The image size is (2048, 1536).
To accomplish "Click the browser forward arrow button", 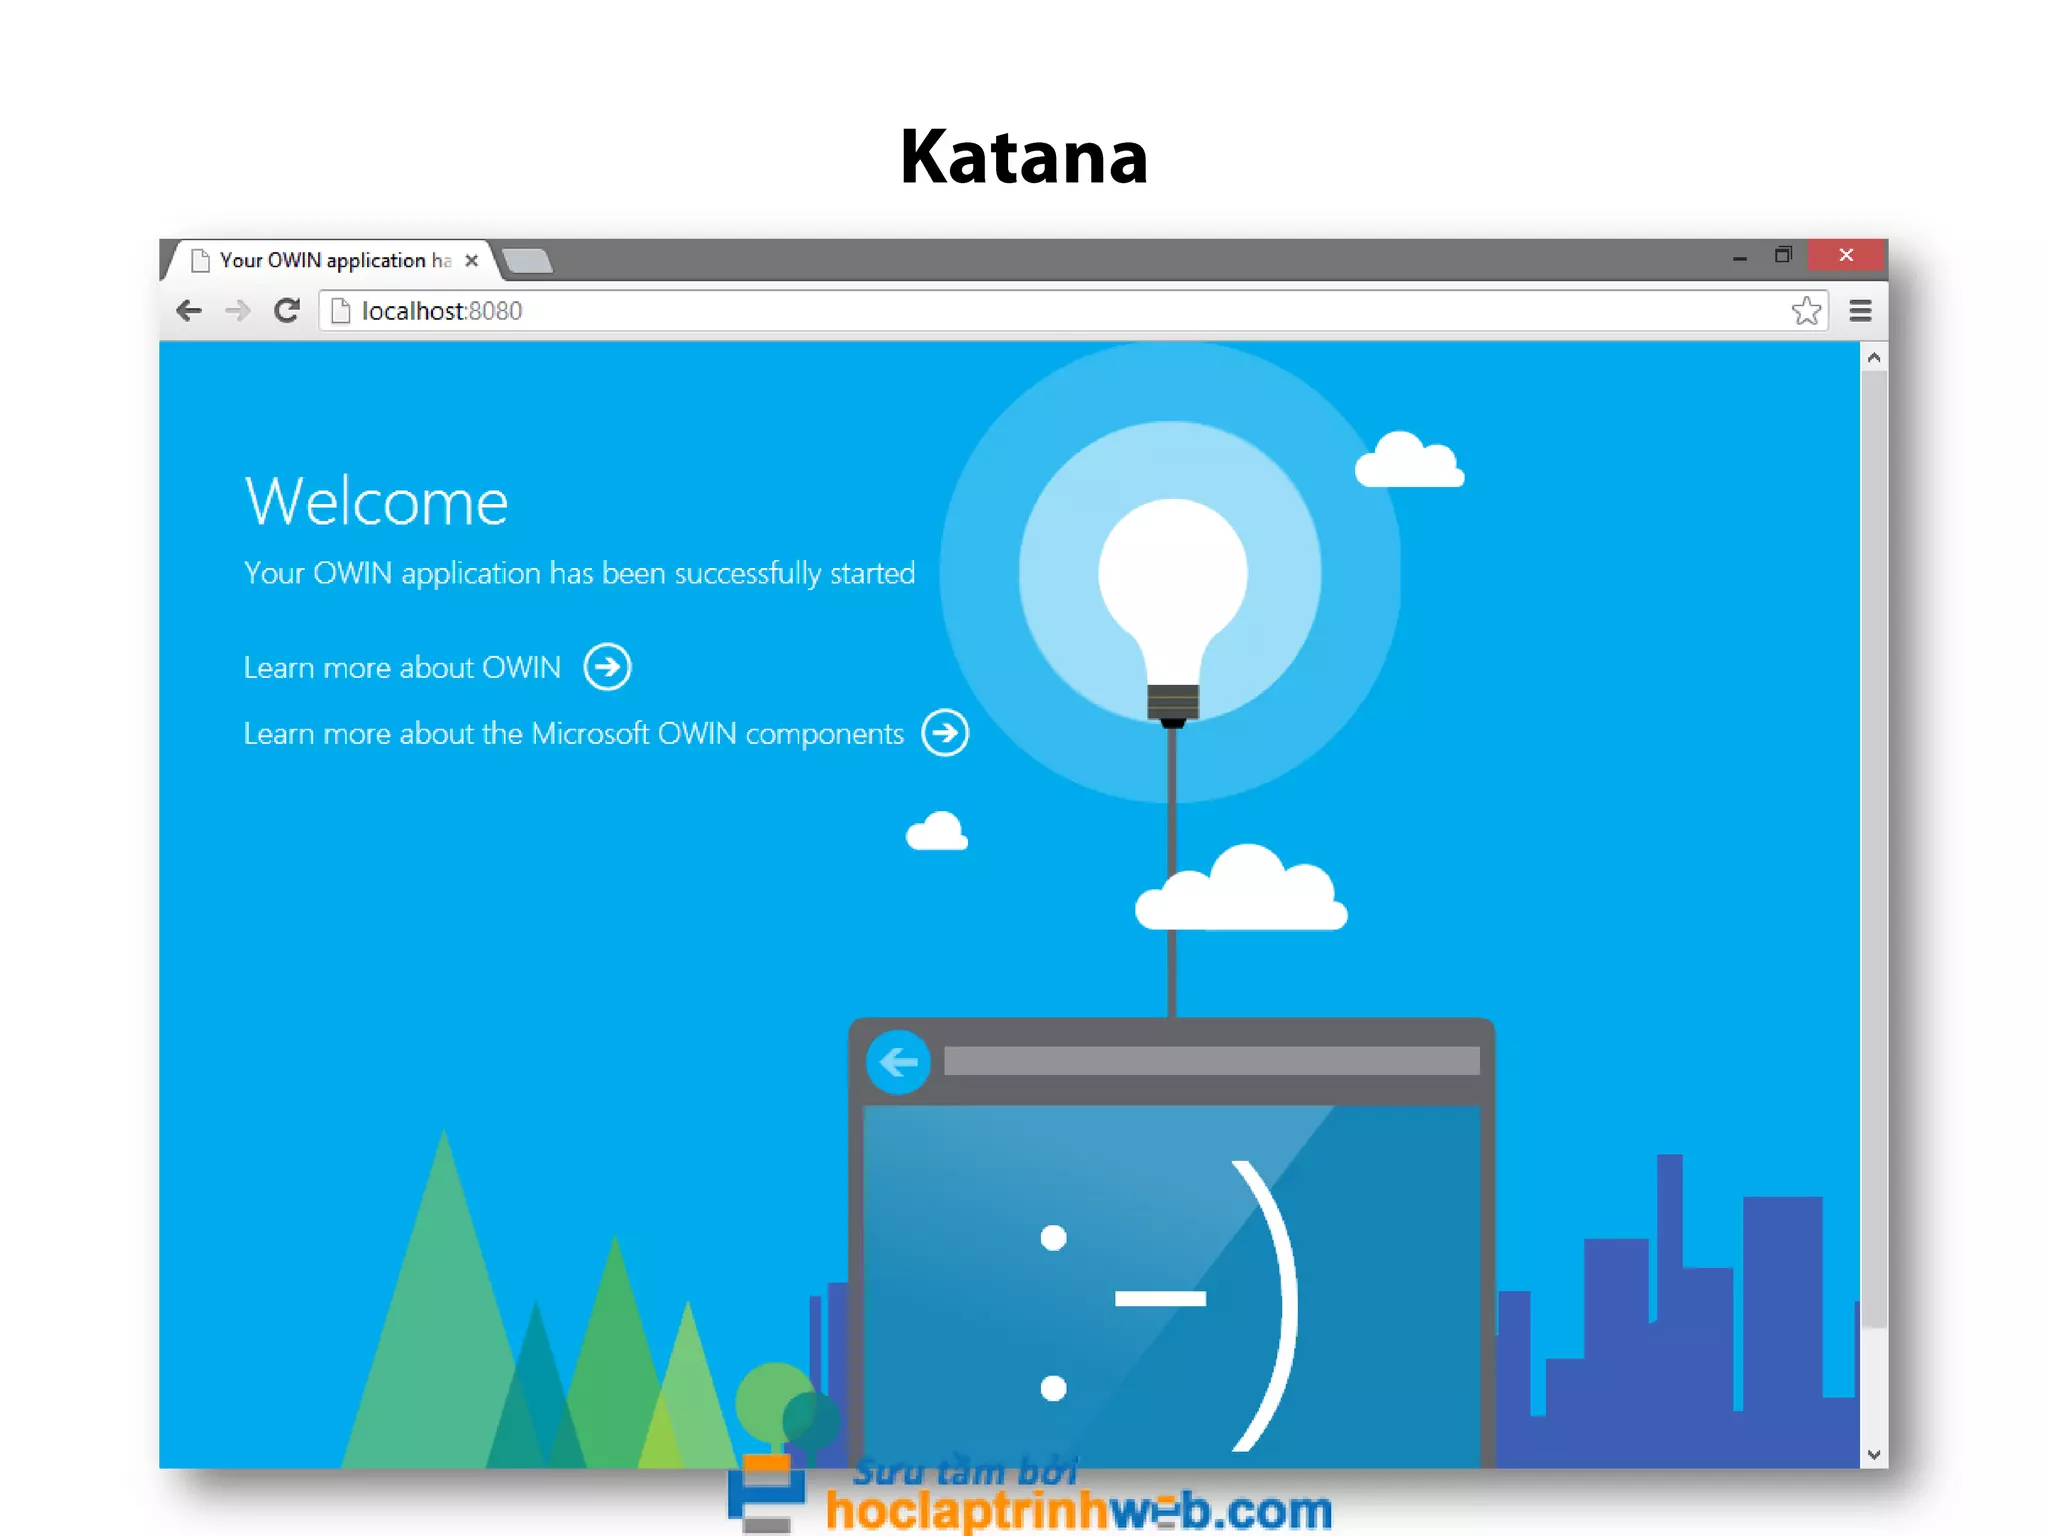I will point(238,311).
